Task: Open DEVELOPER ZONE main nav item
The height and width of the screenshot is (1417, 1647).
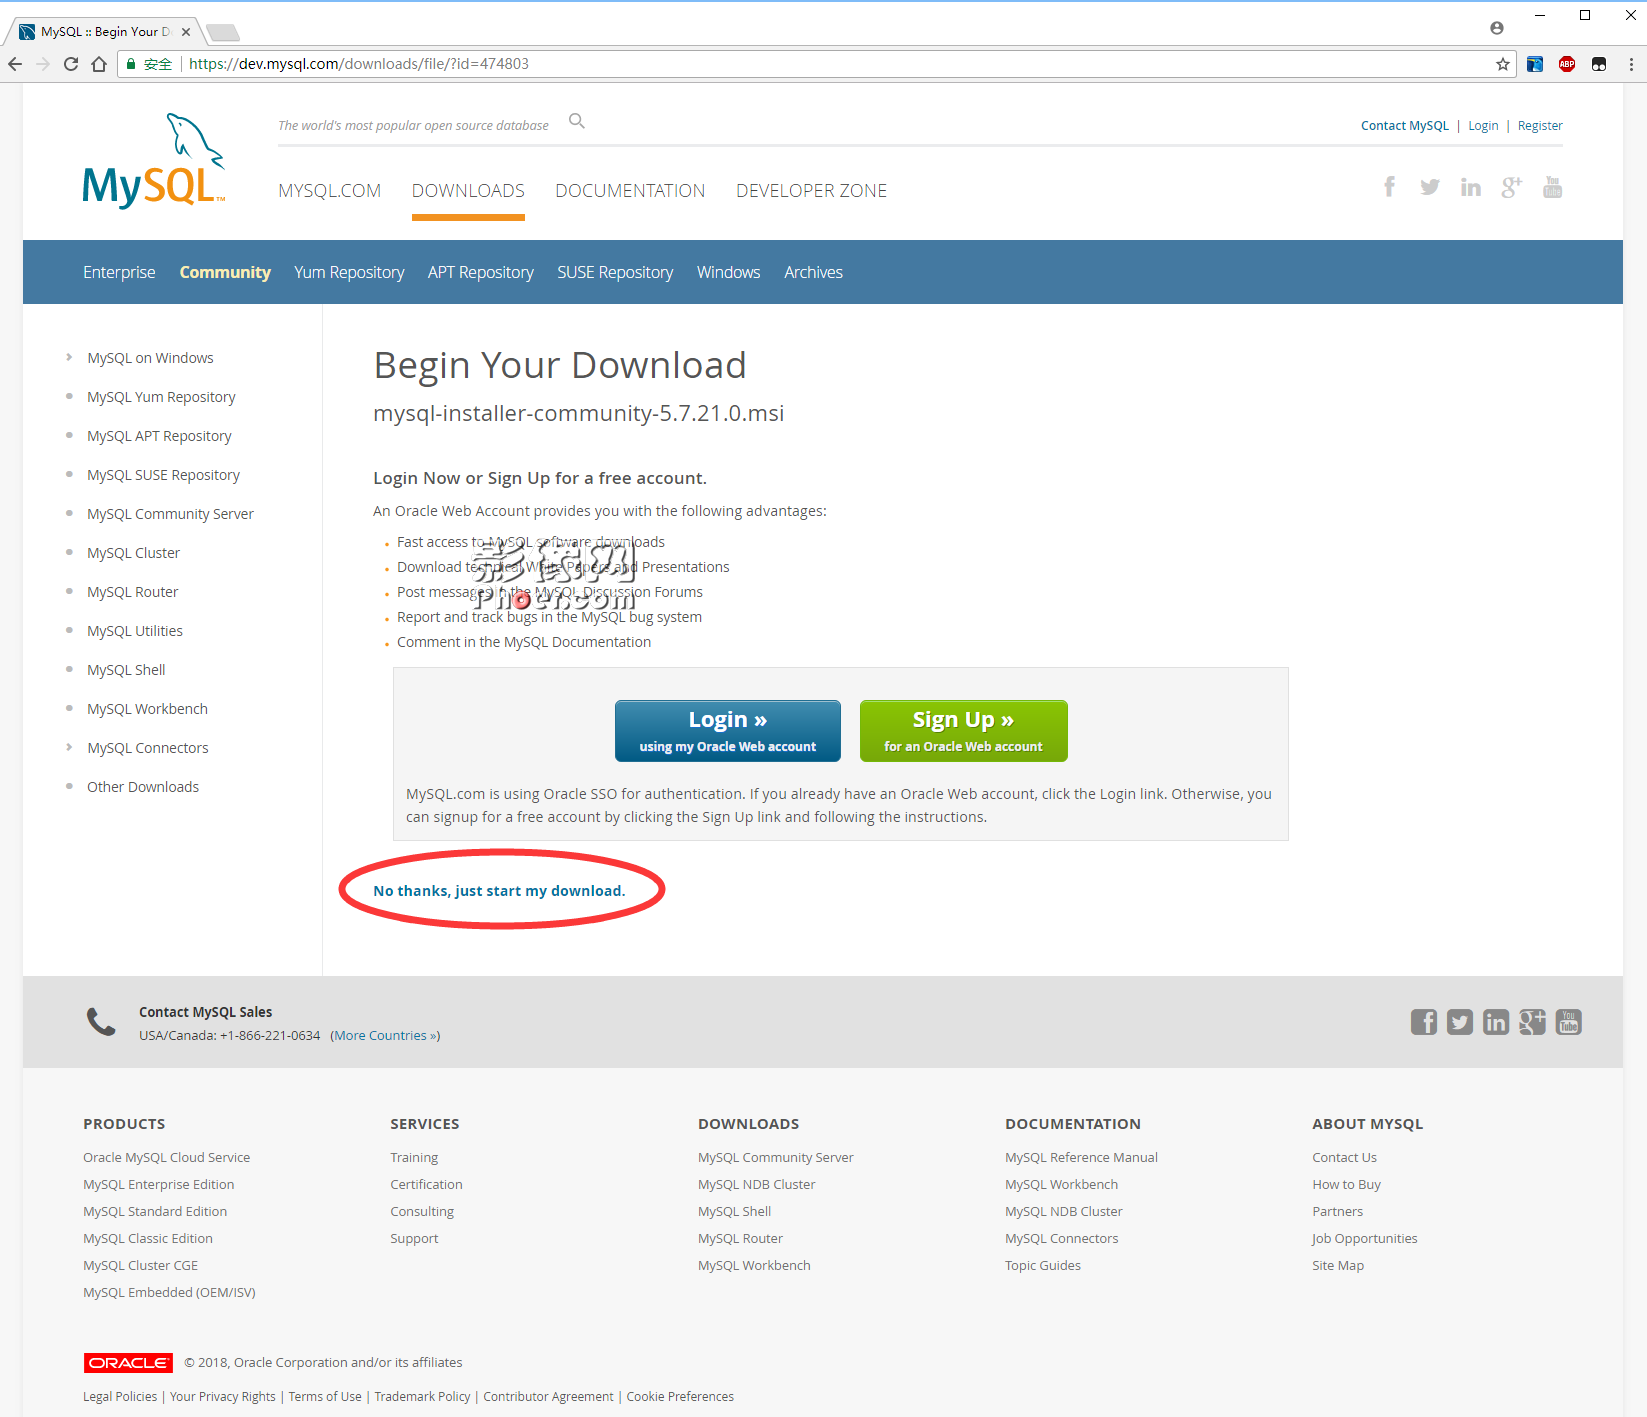Action: tap(812, 191)
